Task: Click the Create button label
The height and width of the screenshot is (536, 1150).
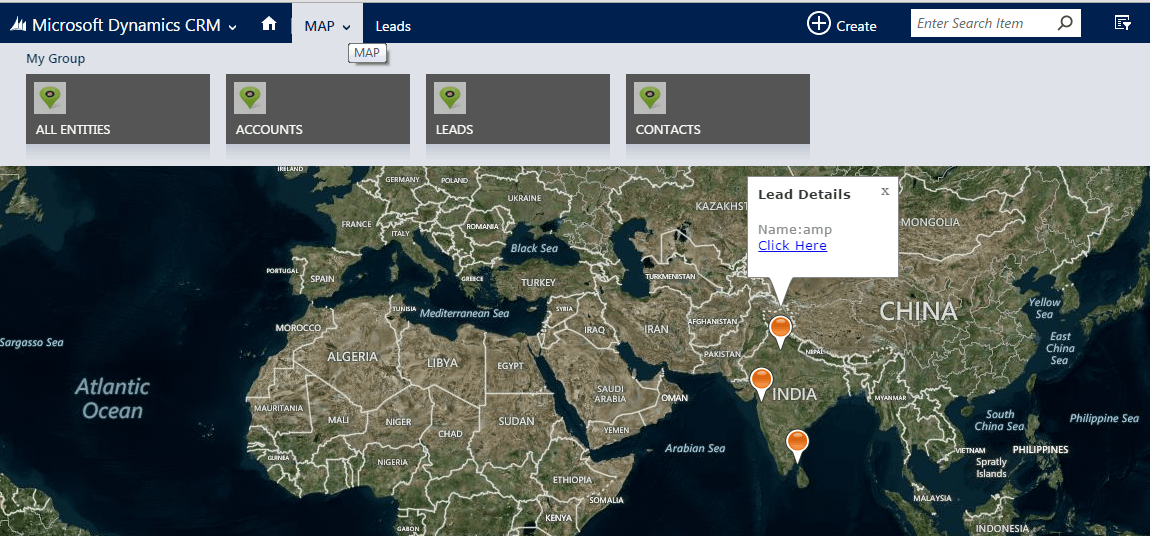Action: pos(856,26)
